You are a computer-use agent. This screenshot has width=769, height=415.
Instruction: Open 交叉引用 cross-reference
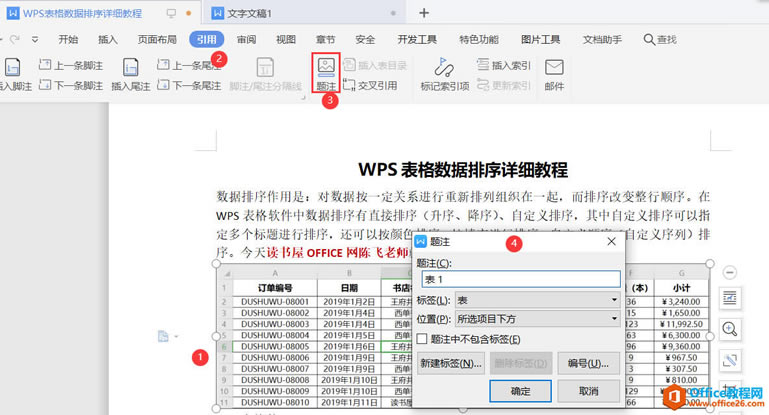pyautogui.click(x=370, y=85)
